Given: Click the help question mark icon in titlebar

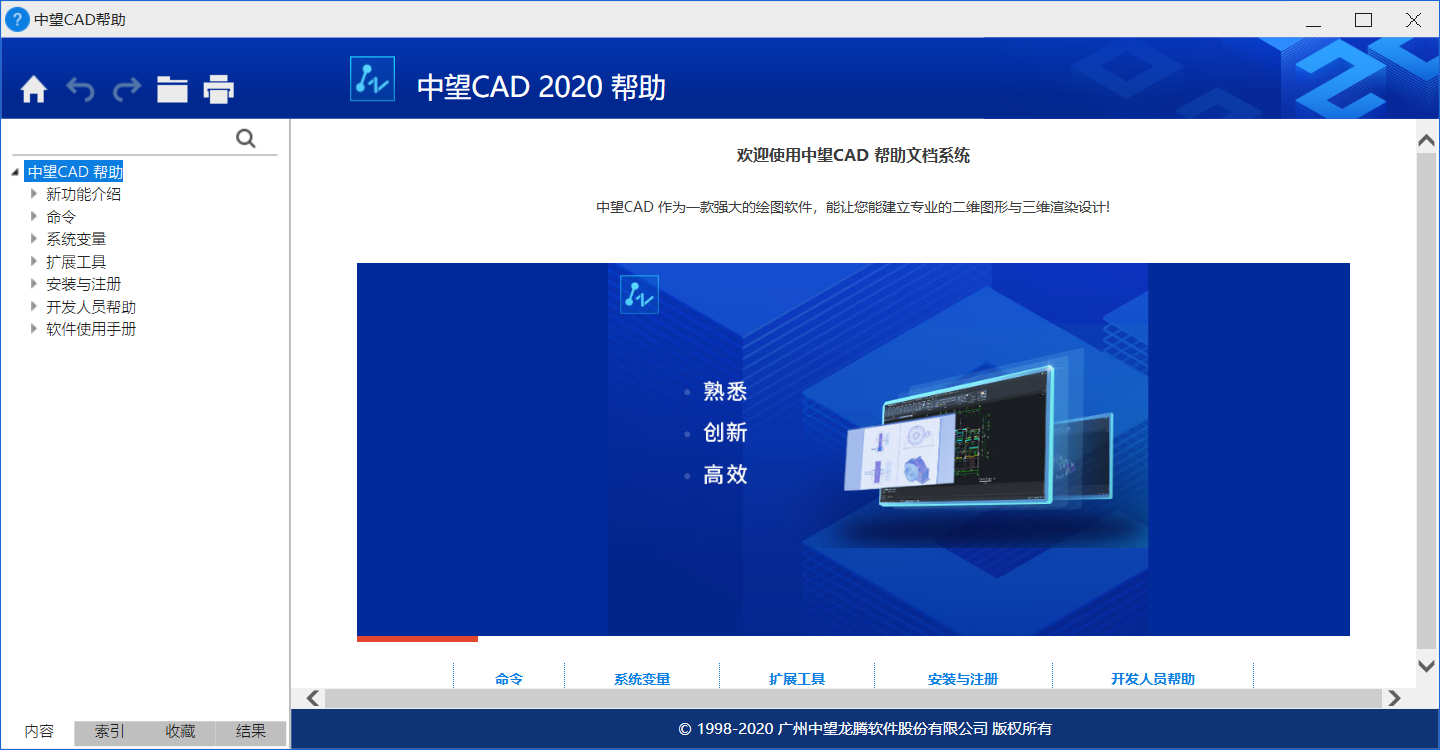Looking at the screenshot, I should [16, 19].
